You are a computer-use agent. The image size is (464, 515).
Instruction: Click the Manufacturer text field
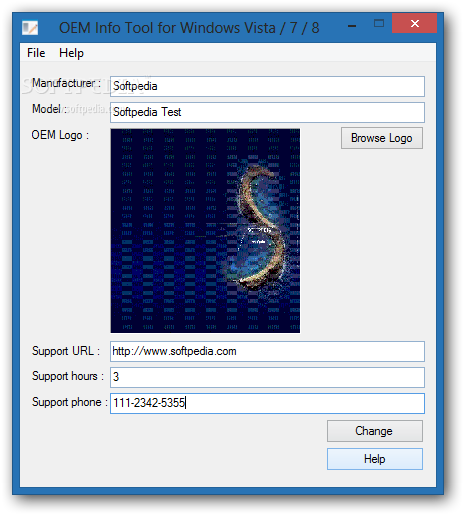pos(267,86)
